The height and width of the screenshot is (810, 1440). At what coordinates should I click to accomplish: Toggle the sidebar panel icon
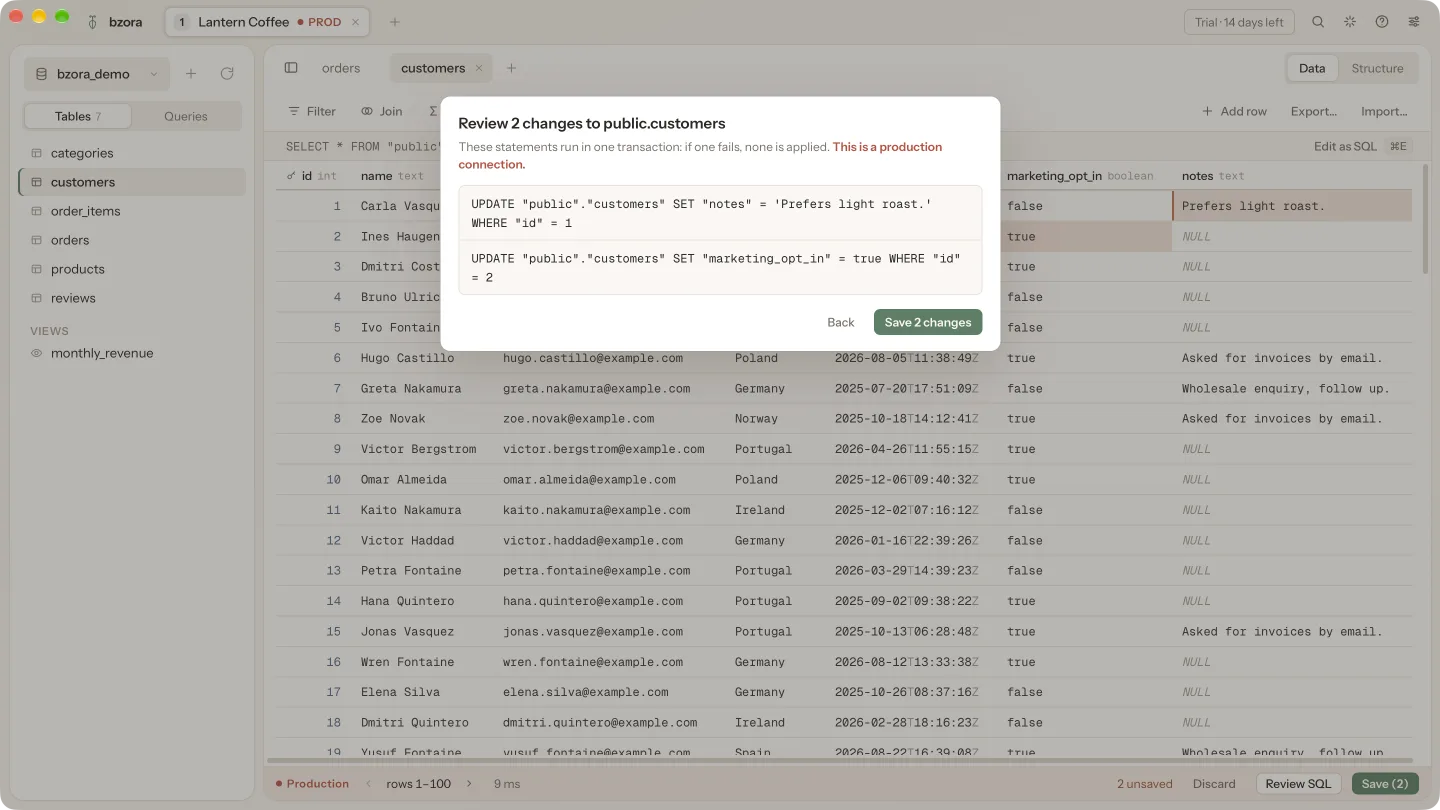click(x=291, y=68)
